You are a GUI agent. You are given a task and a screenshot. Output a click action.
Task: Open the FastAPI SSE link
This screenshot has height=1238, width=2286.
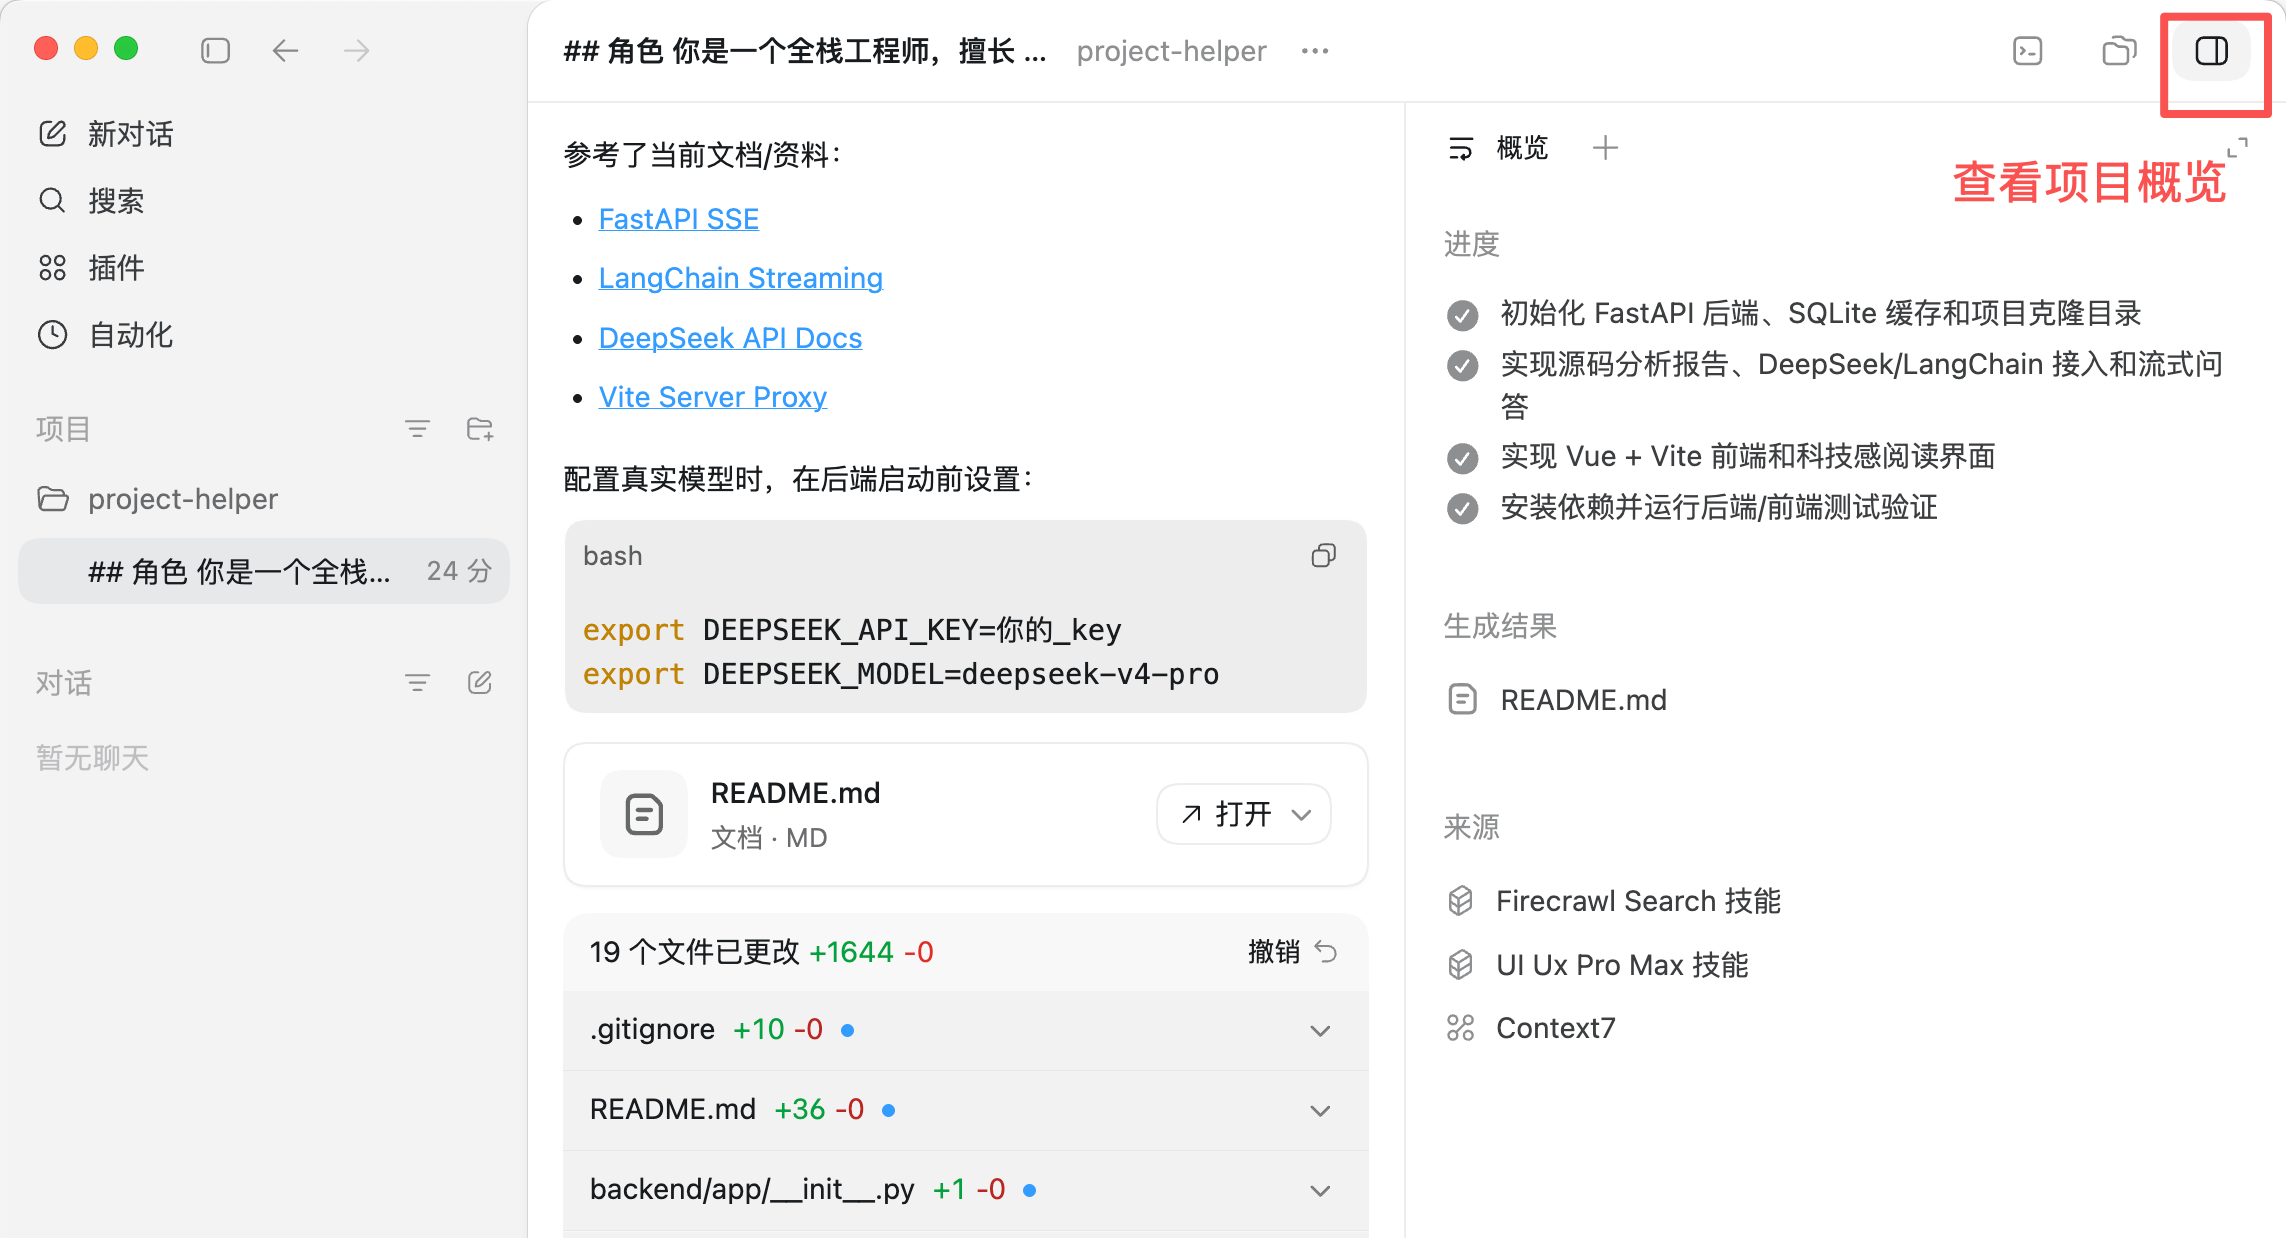tap(678, 219)
